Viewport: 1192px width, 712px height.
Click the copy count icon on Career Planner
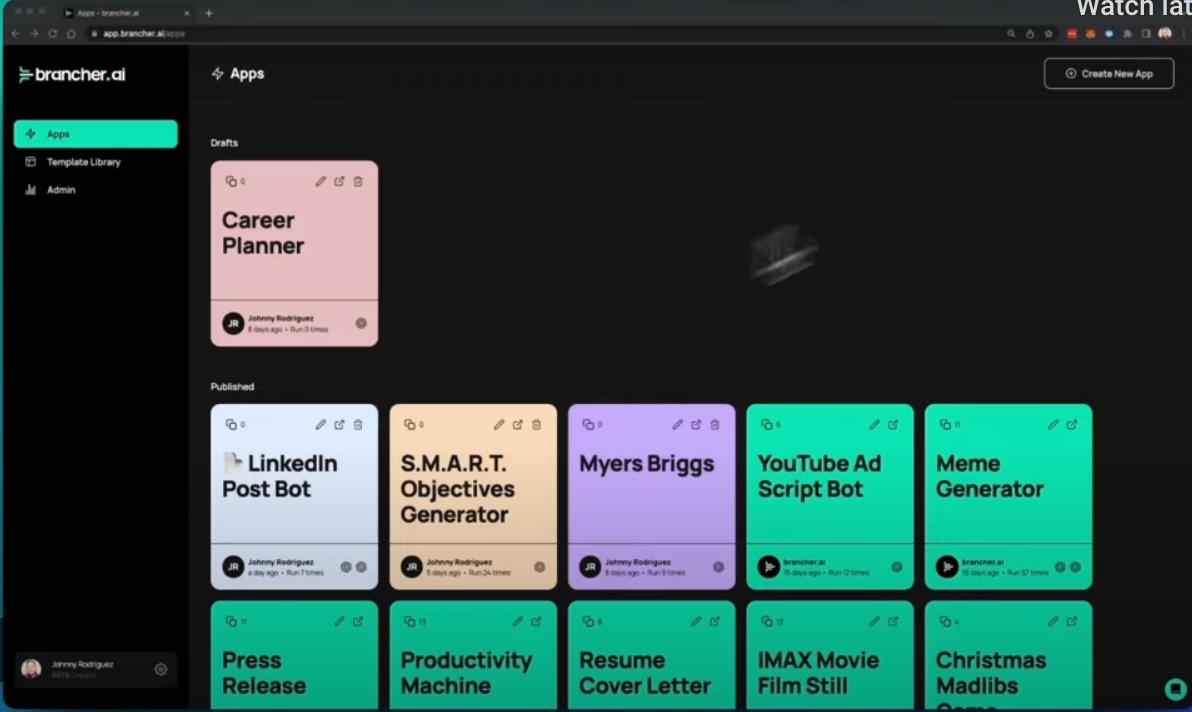pos(231,182)
